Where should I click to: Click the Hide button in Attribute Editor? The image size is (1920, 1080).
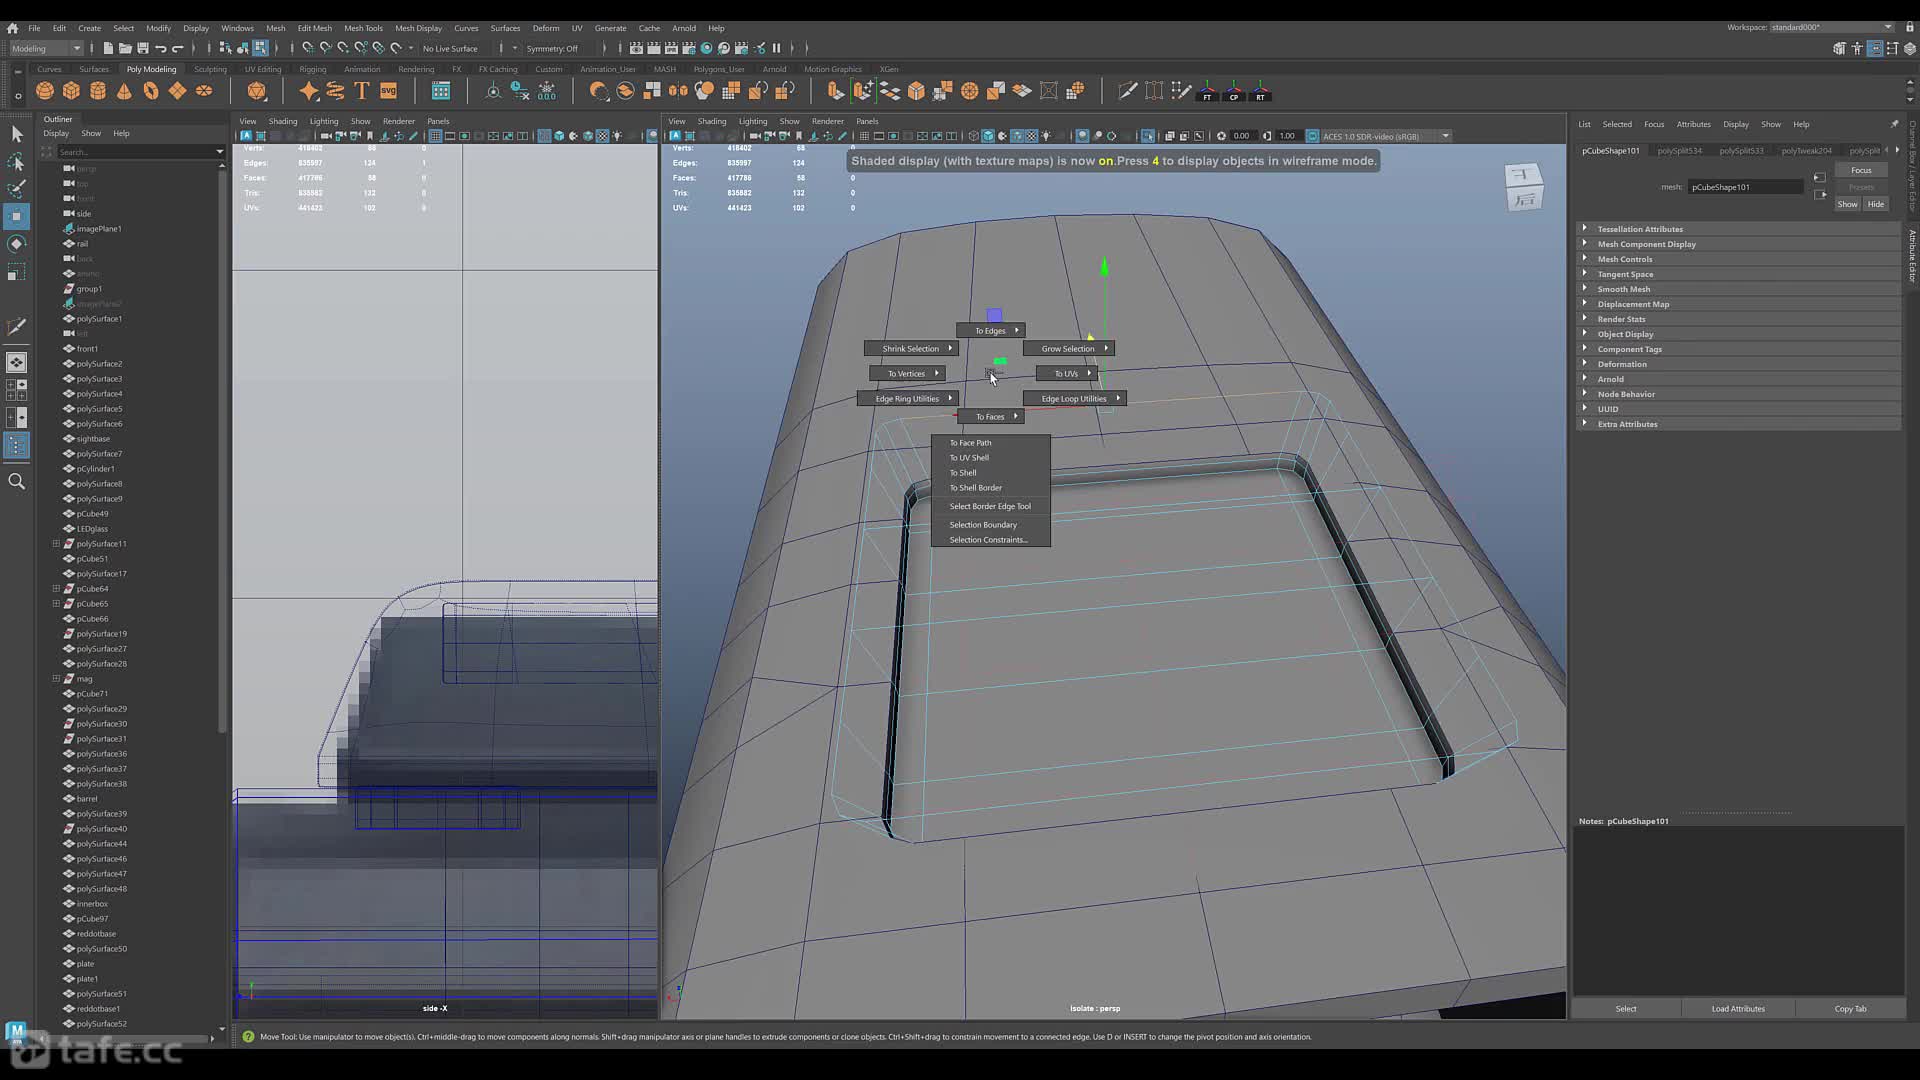coord(1876,204)
